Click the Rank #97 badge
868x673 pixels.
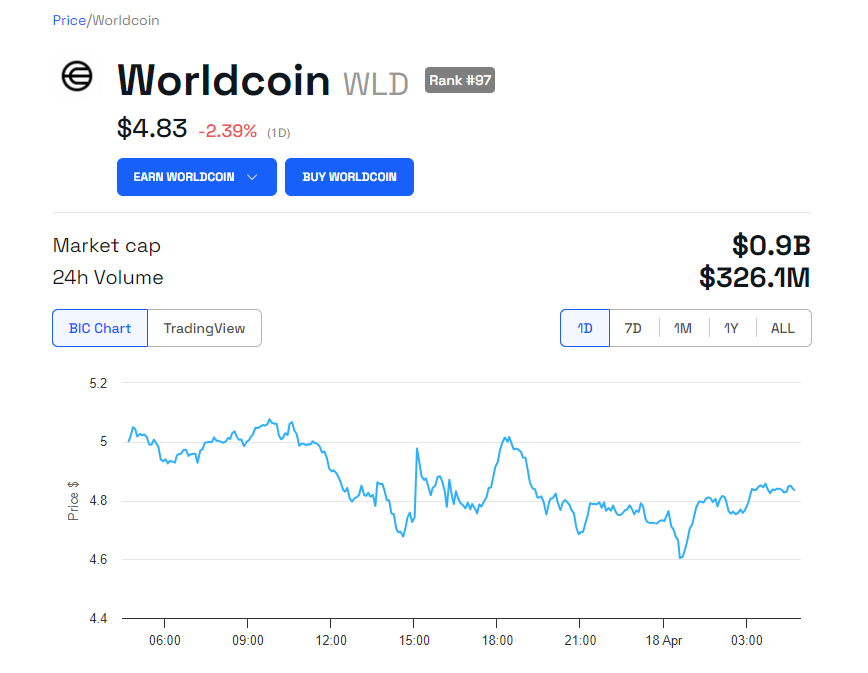[460, 80]
